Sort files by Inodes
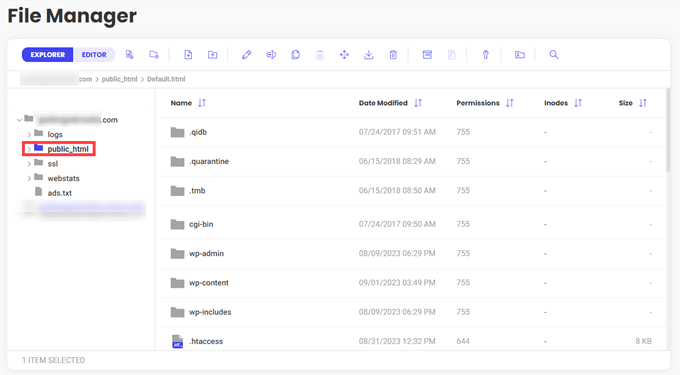The height and width of the screenshot is (375, 680). 578,103
